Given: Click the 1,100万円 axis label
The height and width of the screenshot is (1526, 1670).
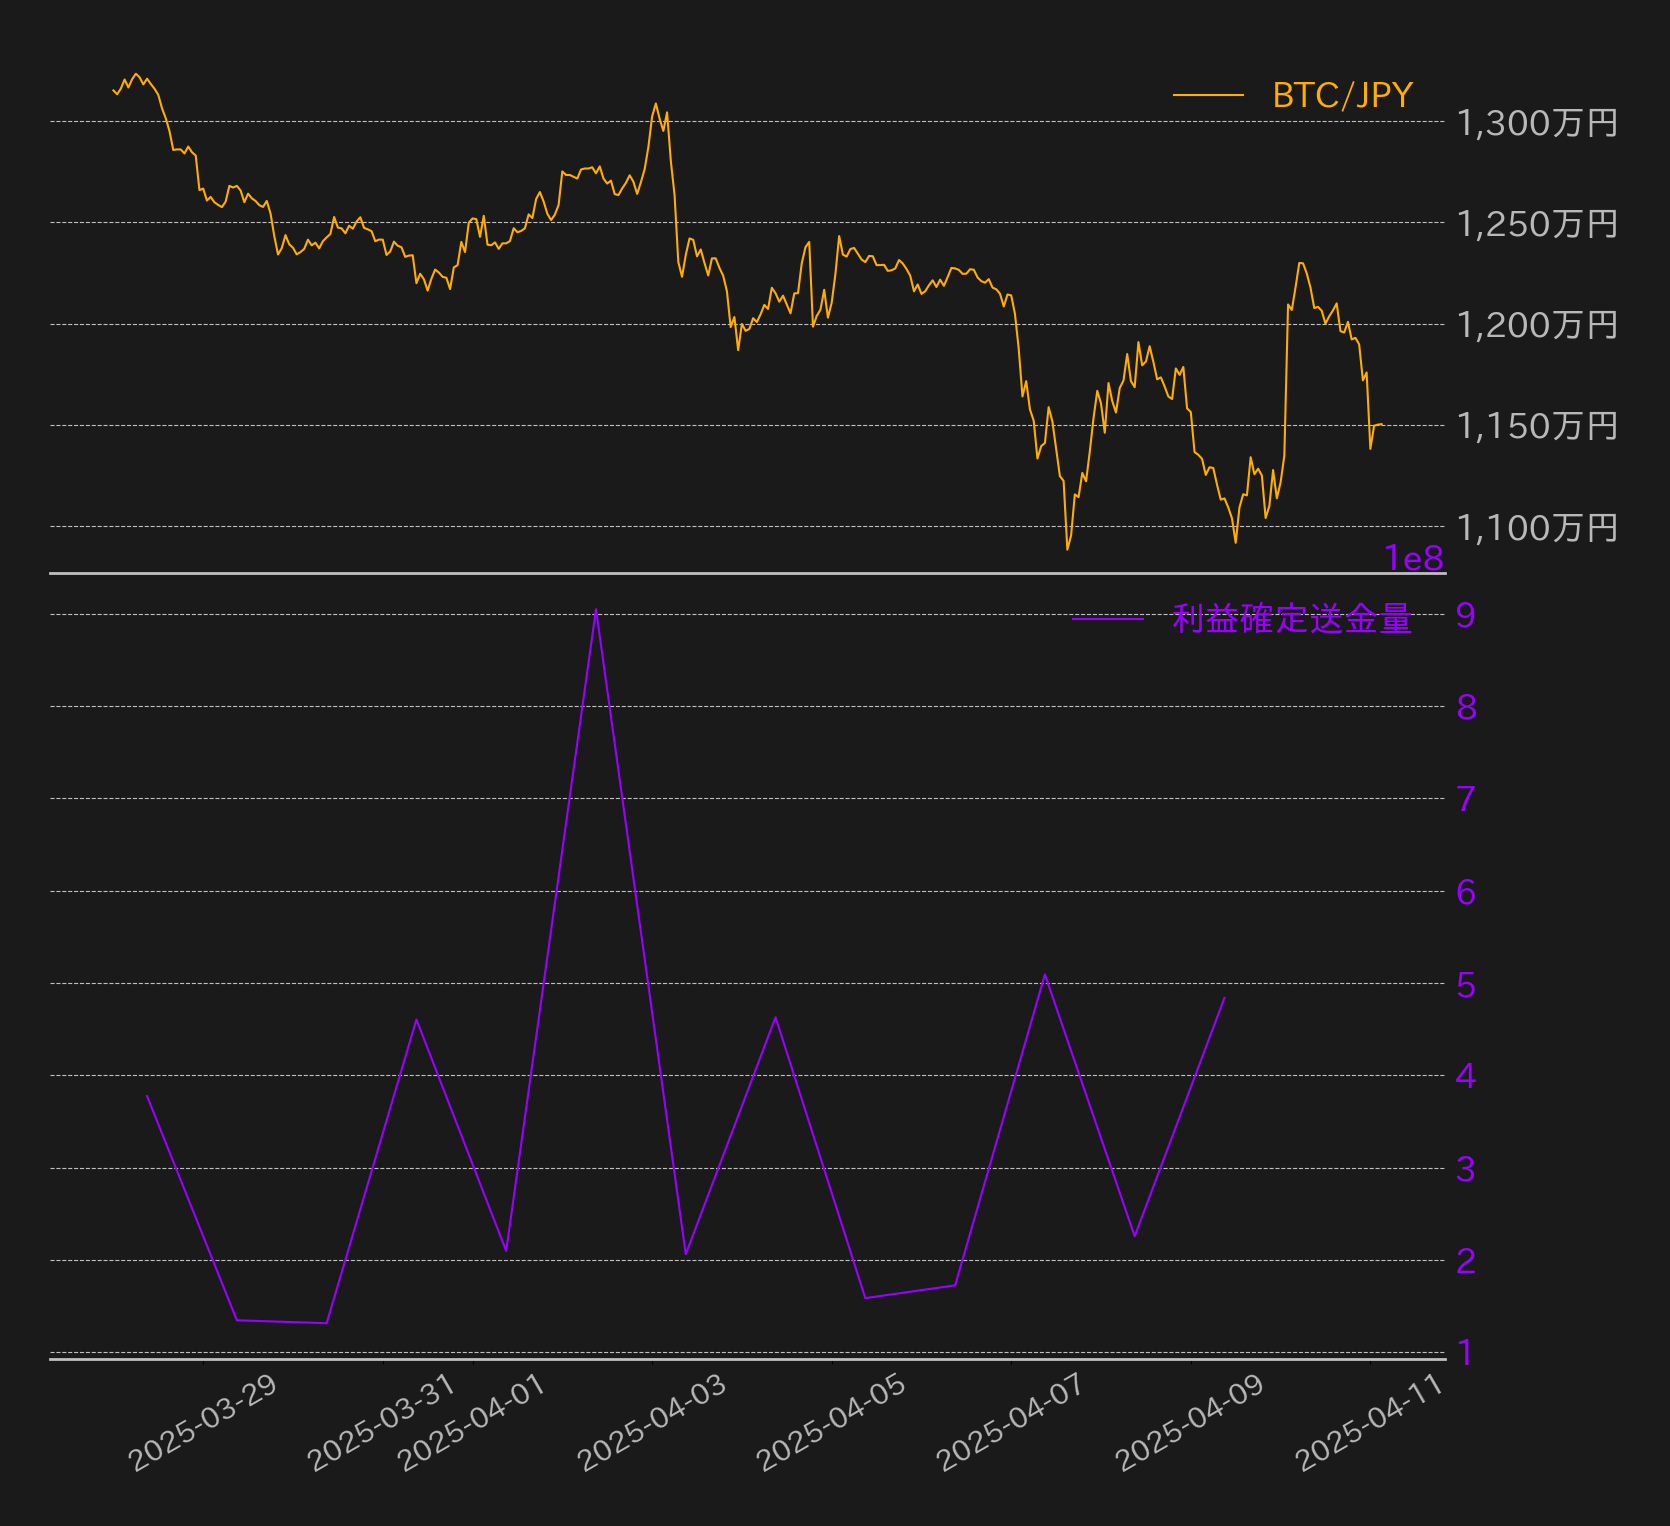Looking at the screenshot, I should (1537, 527).
